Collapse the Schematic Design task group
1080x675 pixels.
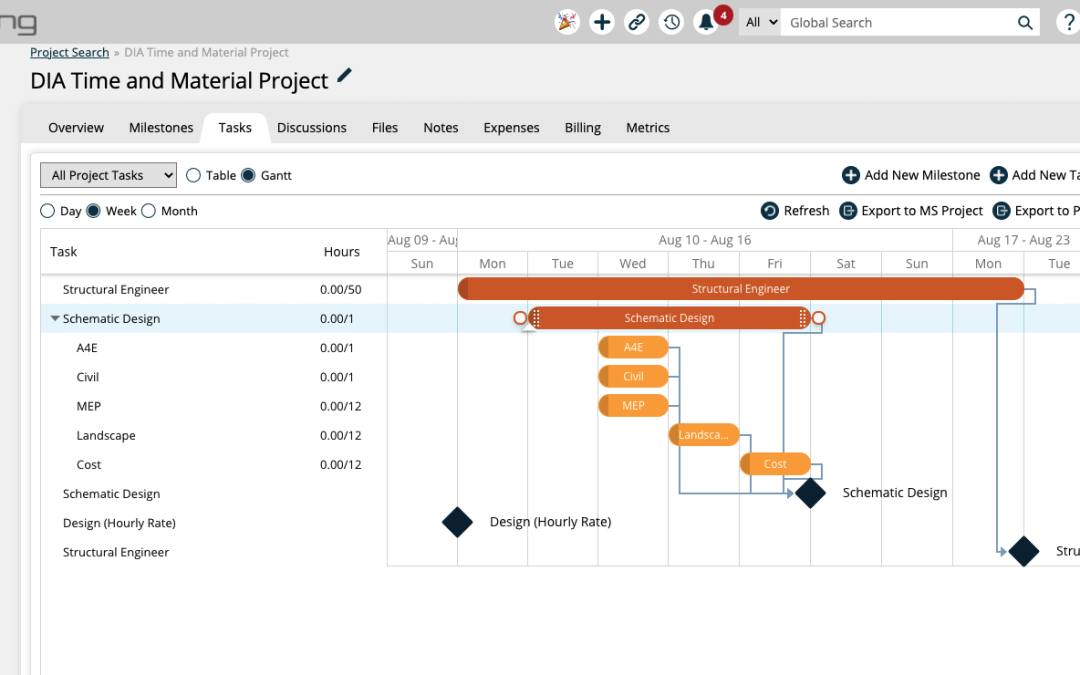pyautogui.click(x=55, y=319)
